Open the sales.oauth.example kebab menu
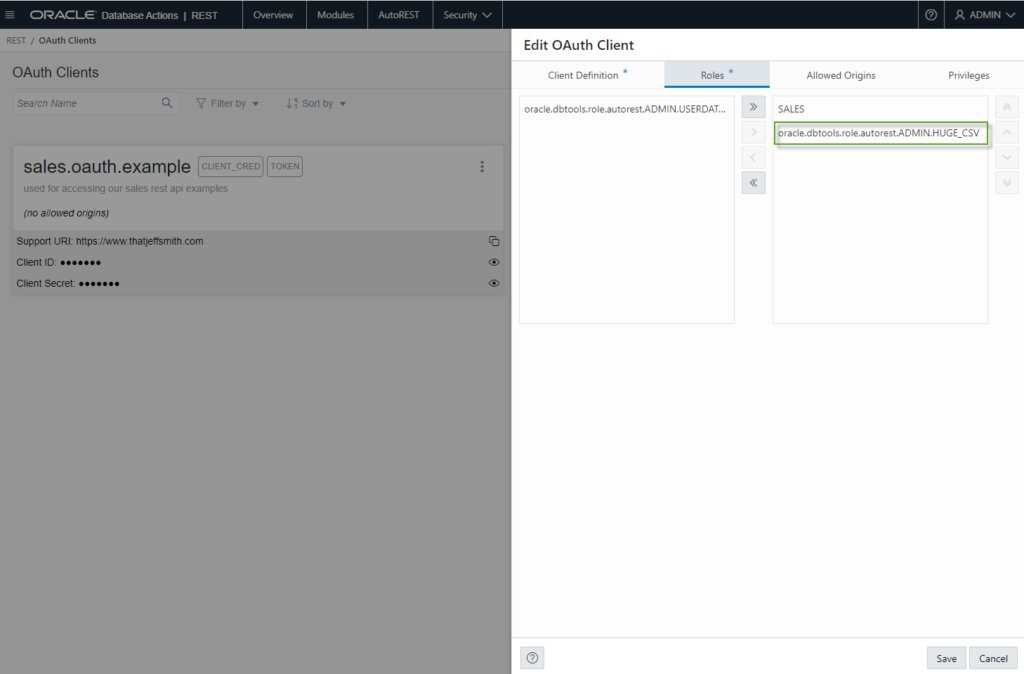This screenshot has height=674, width=1024. point(482,167)
